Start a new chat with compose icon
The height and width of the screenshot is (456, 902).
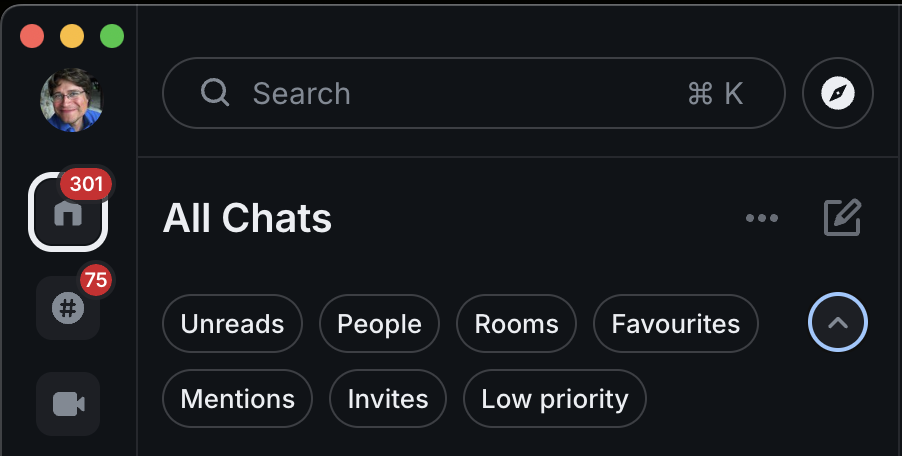[842, 217]
